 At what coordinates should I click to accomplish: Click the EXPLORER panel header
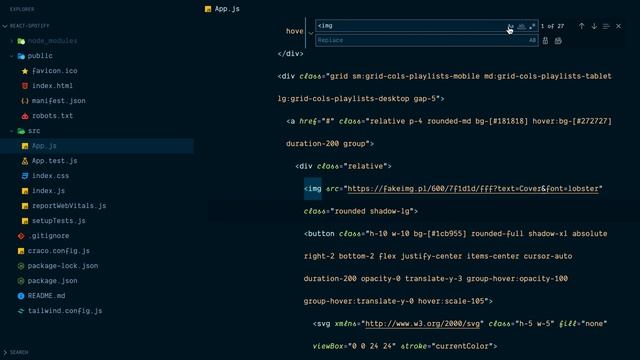click(x=22, y=9)
